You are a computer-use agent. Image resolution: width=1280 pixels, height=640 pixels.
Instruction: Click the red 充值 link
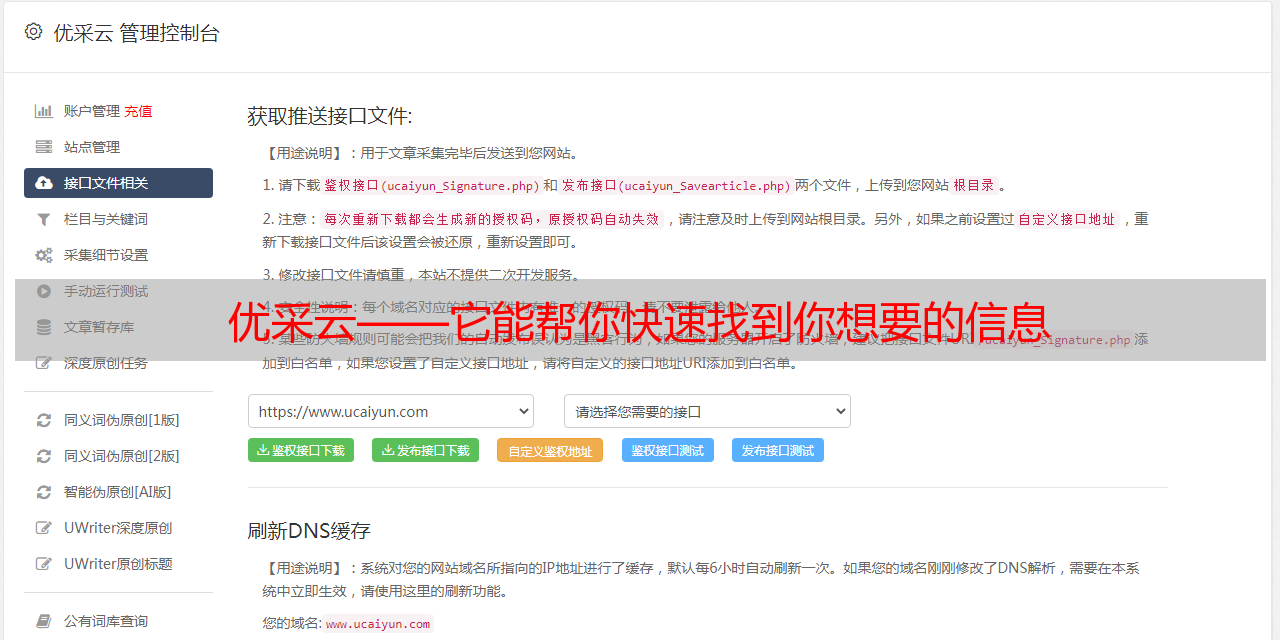[x=139, y=111]
